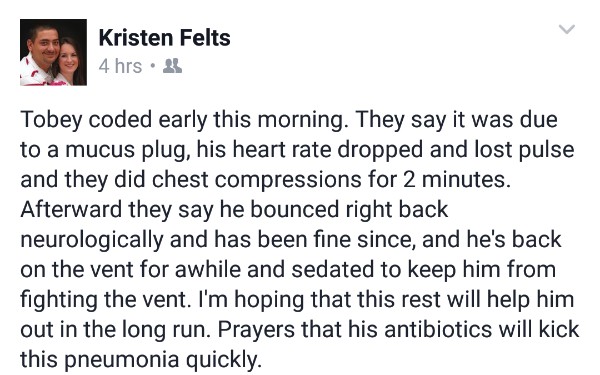Open the Kristen Felts profile name link
The width and height of the screenshot is (600, 375).
coord(165,38)
